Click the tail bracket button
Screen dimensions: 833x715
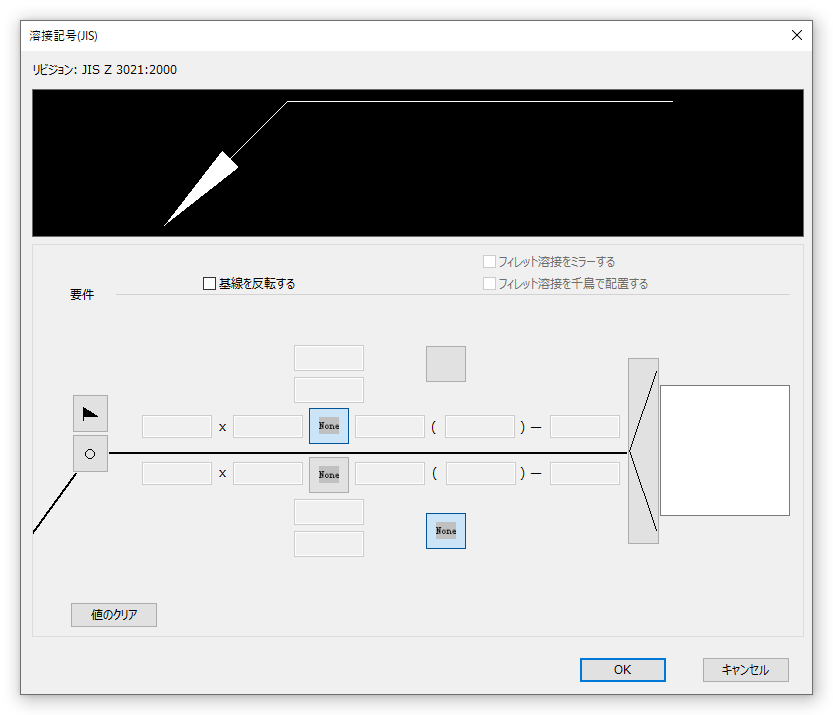coord(643,451)
